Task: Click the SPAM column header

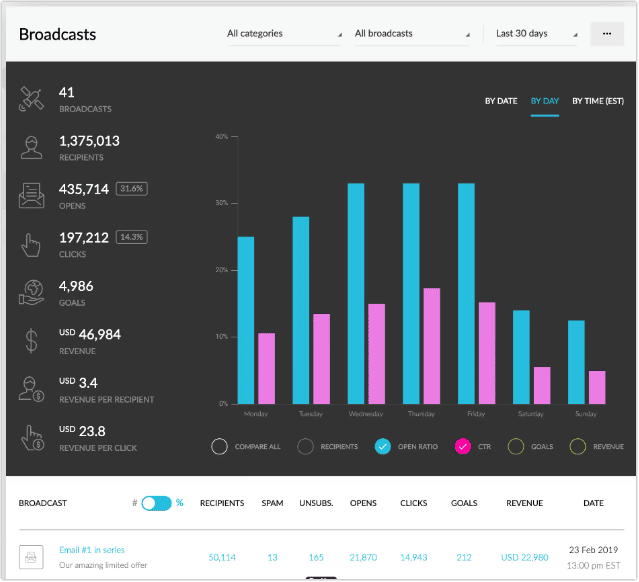Action: coord(272,503)
